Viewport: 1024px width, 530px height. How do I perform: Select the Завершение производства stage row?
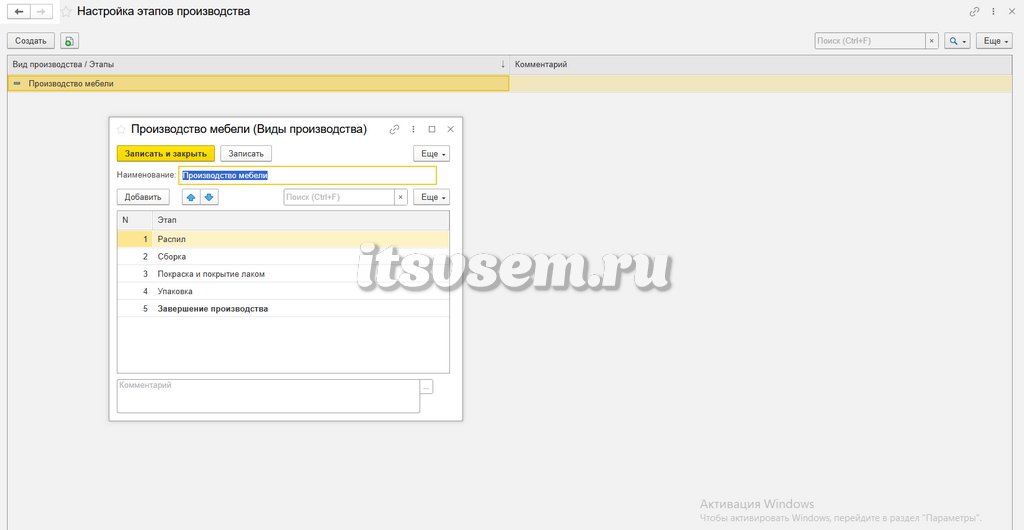coord(283,309)
